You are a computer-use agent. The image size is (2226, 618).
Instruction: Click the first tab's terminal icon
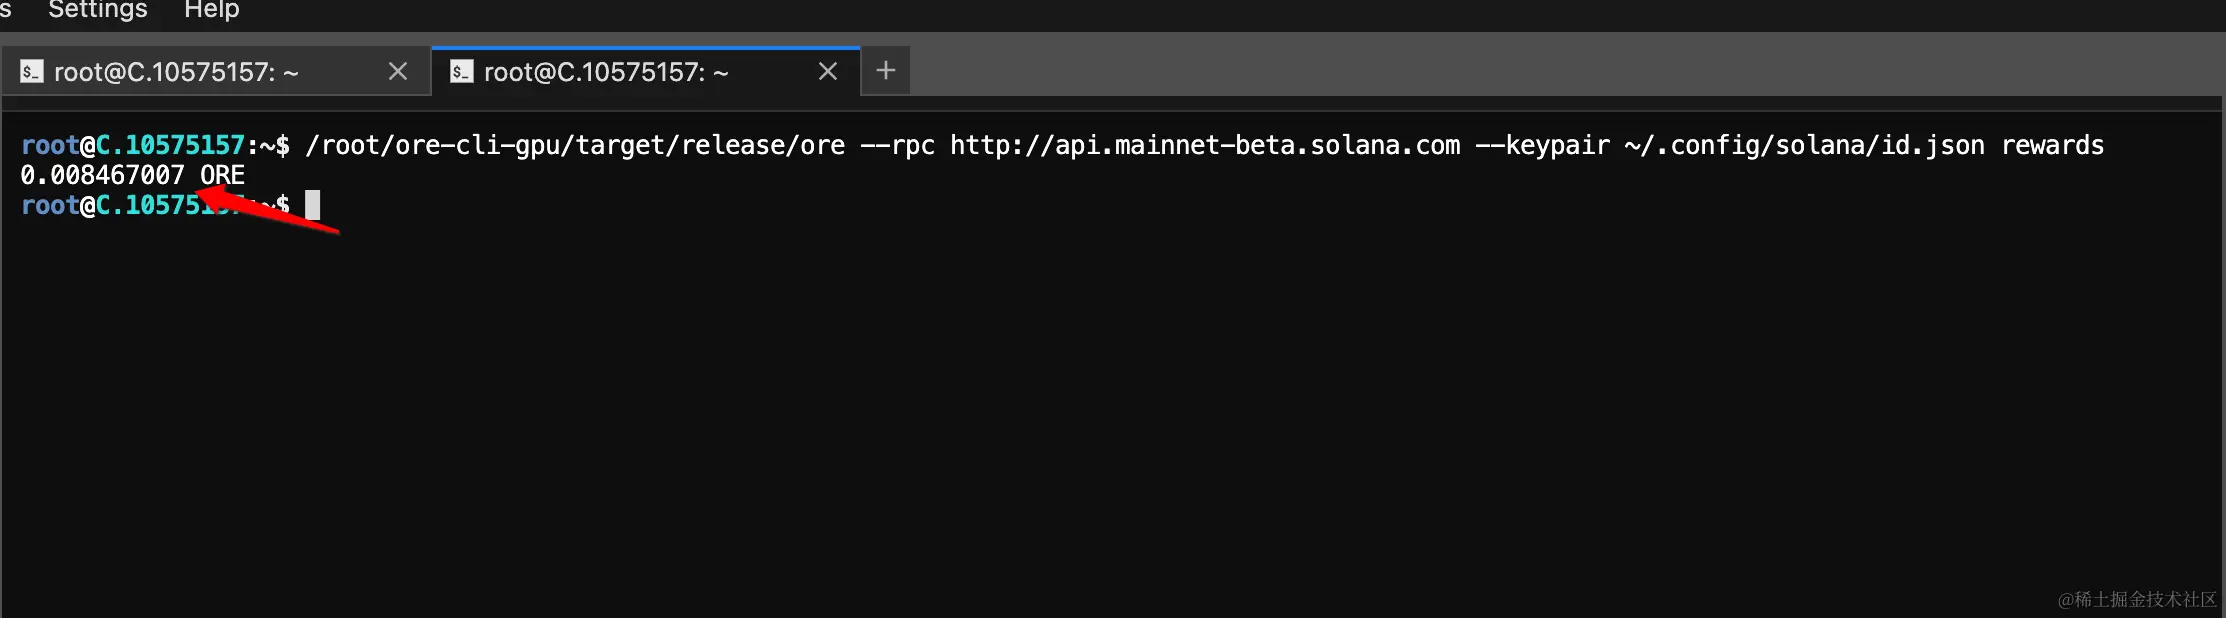[x=32, y=72]
